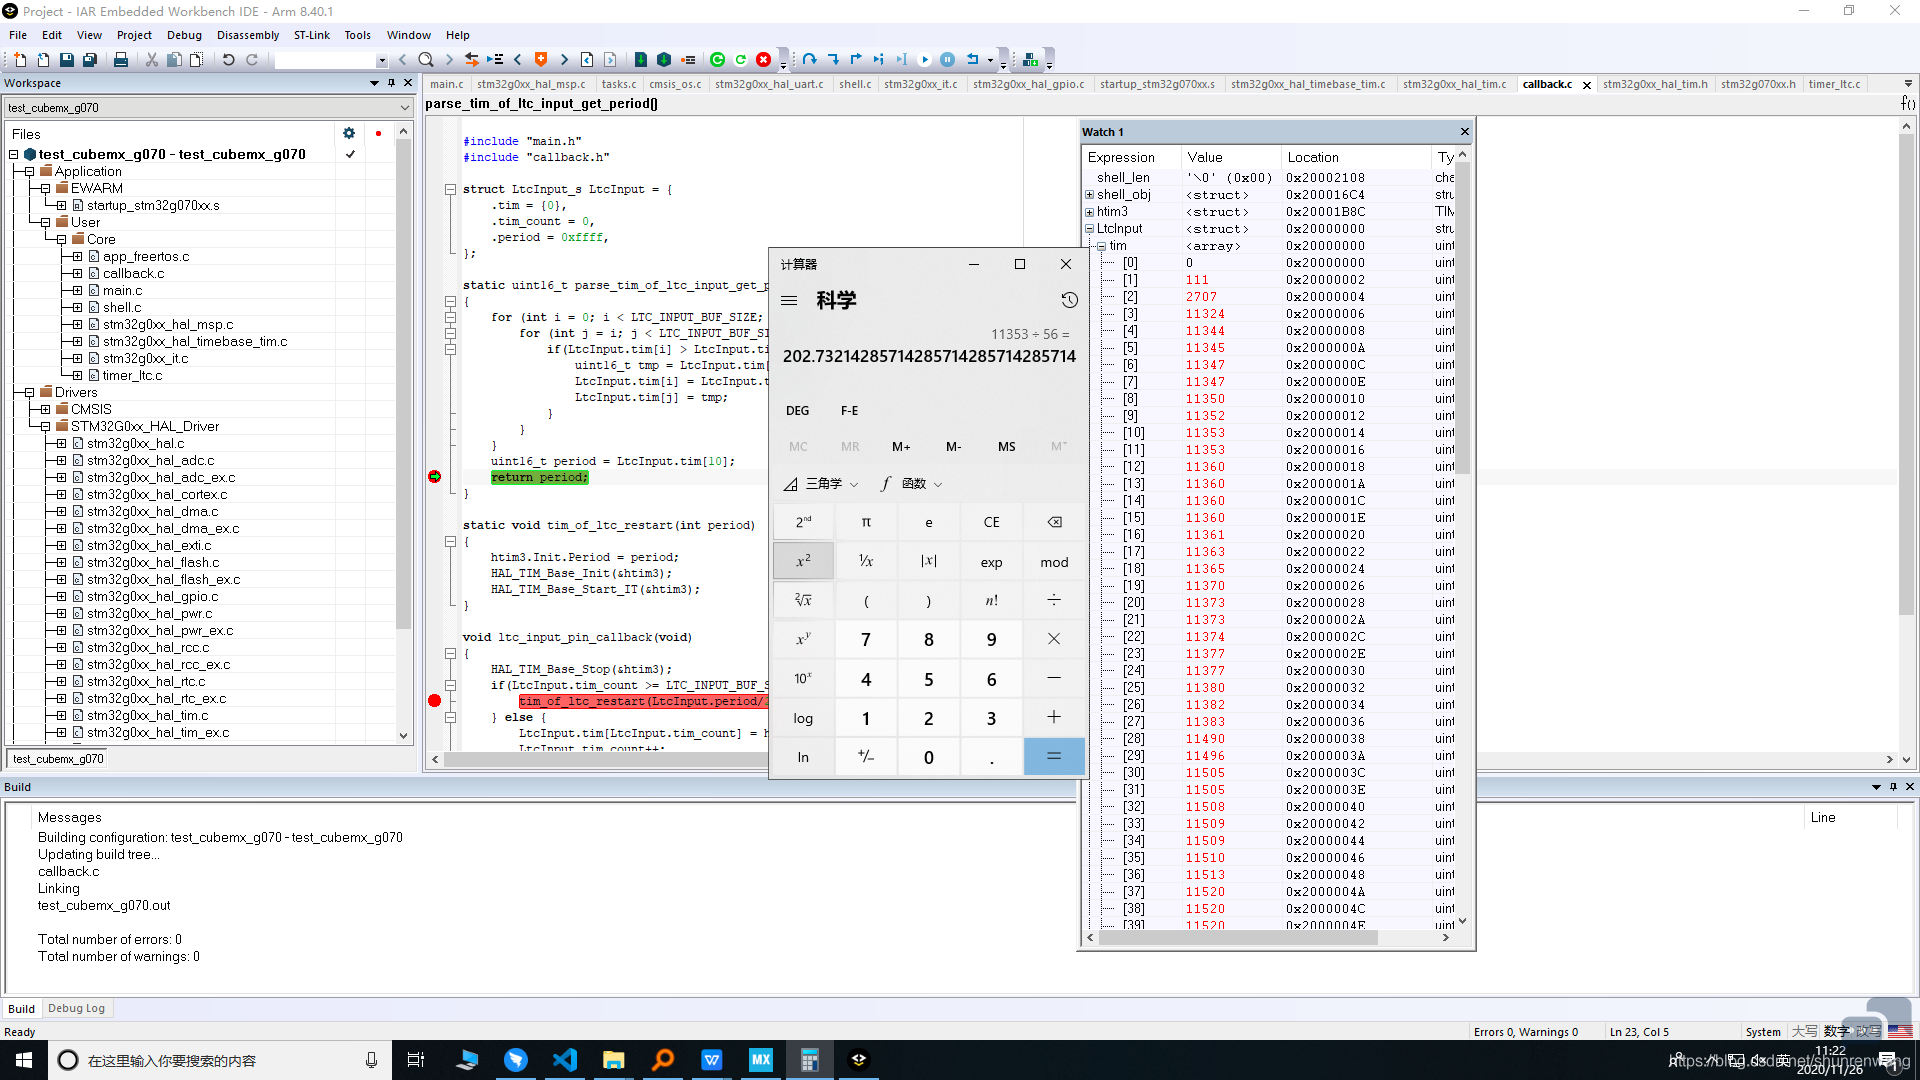Switch to Debug Log tab
This screenshot has height=1080, width=1920.
76,1008
